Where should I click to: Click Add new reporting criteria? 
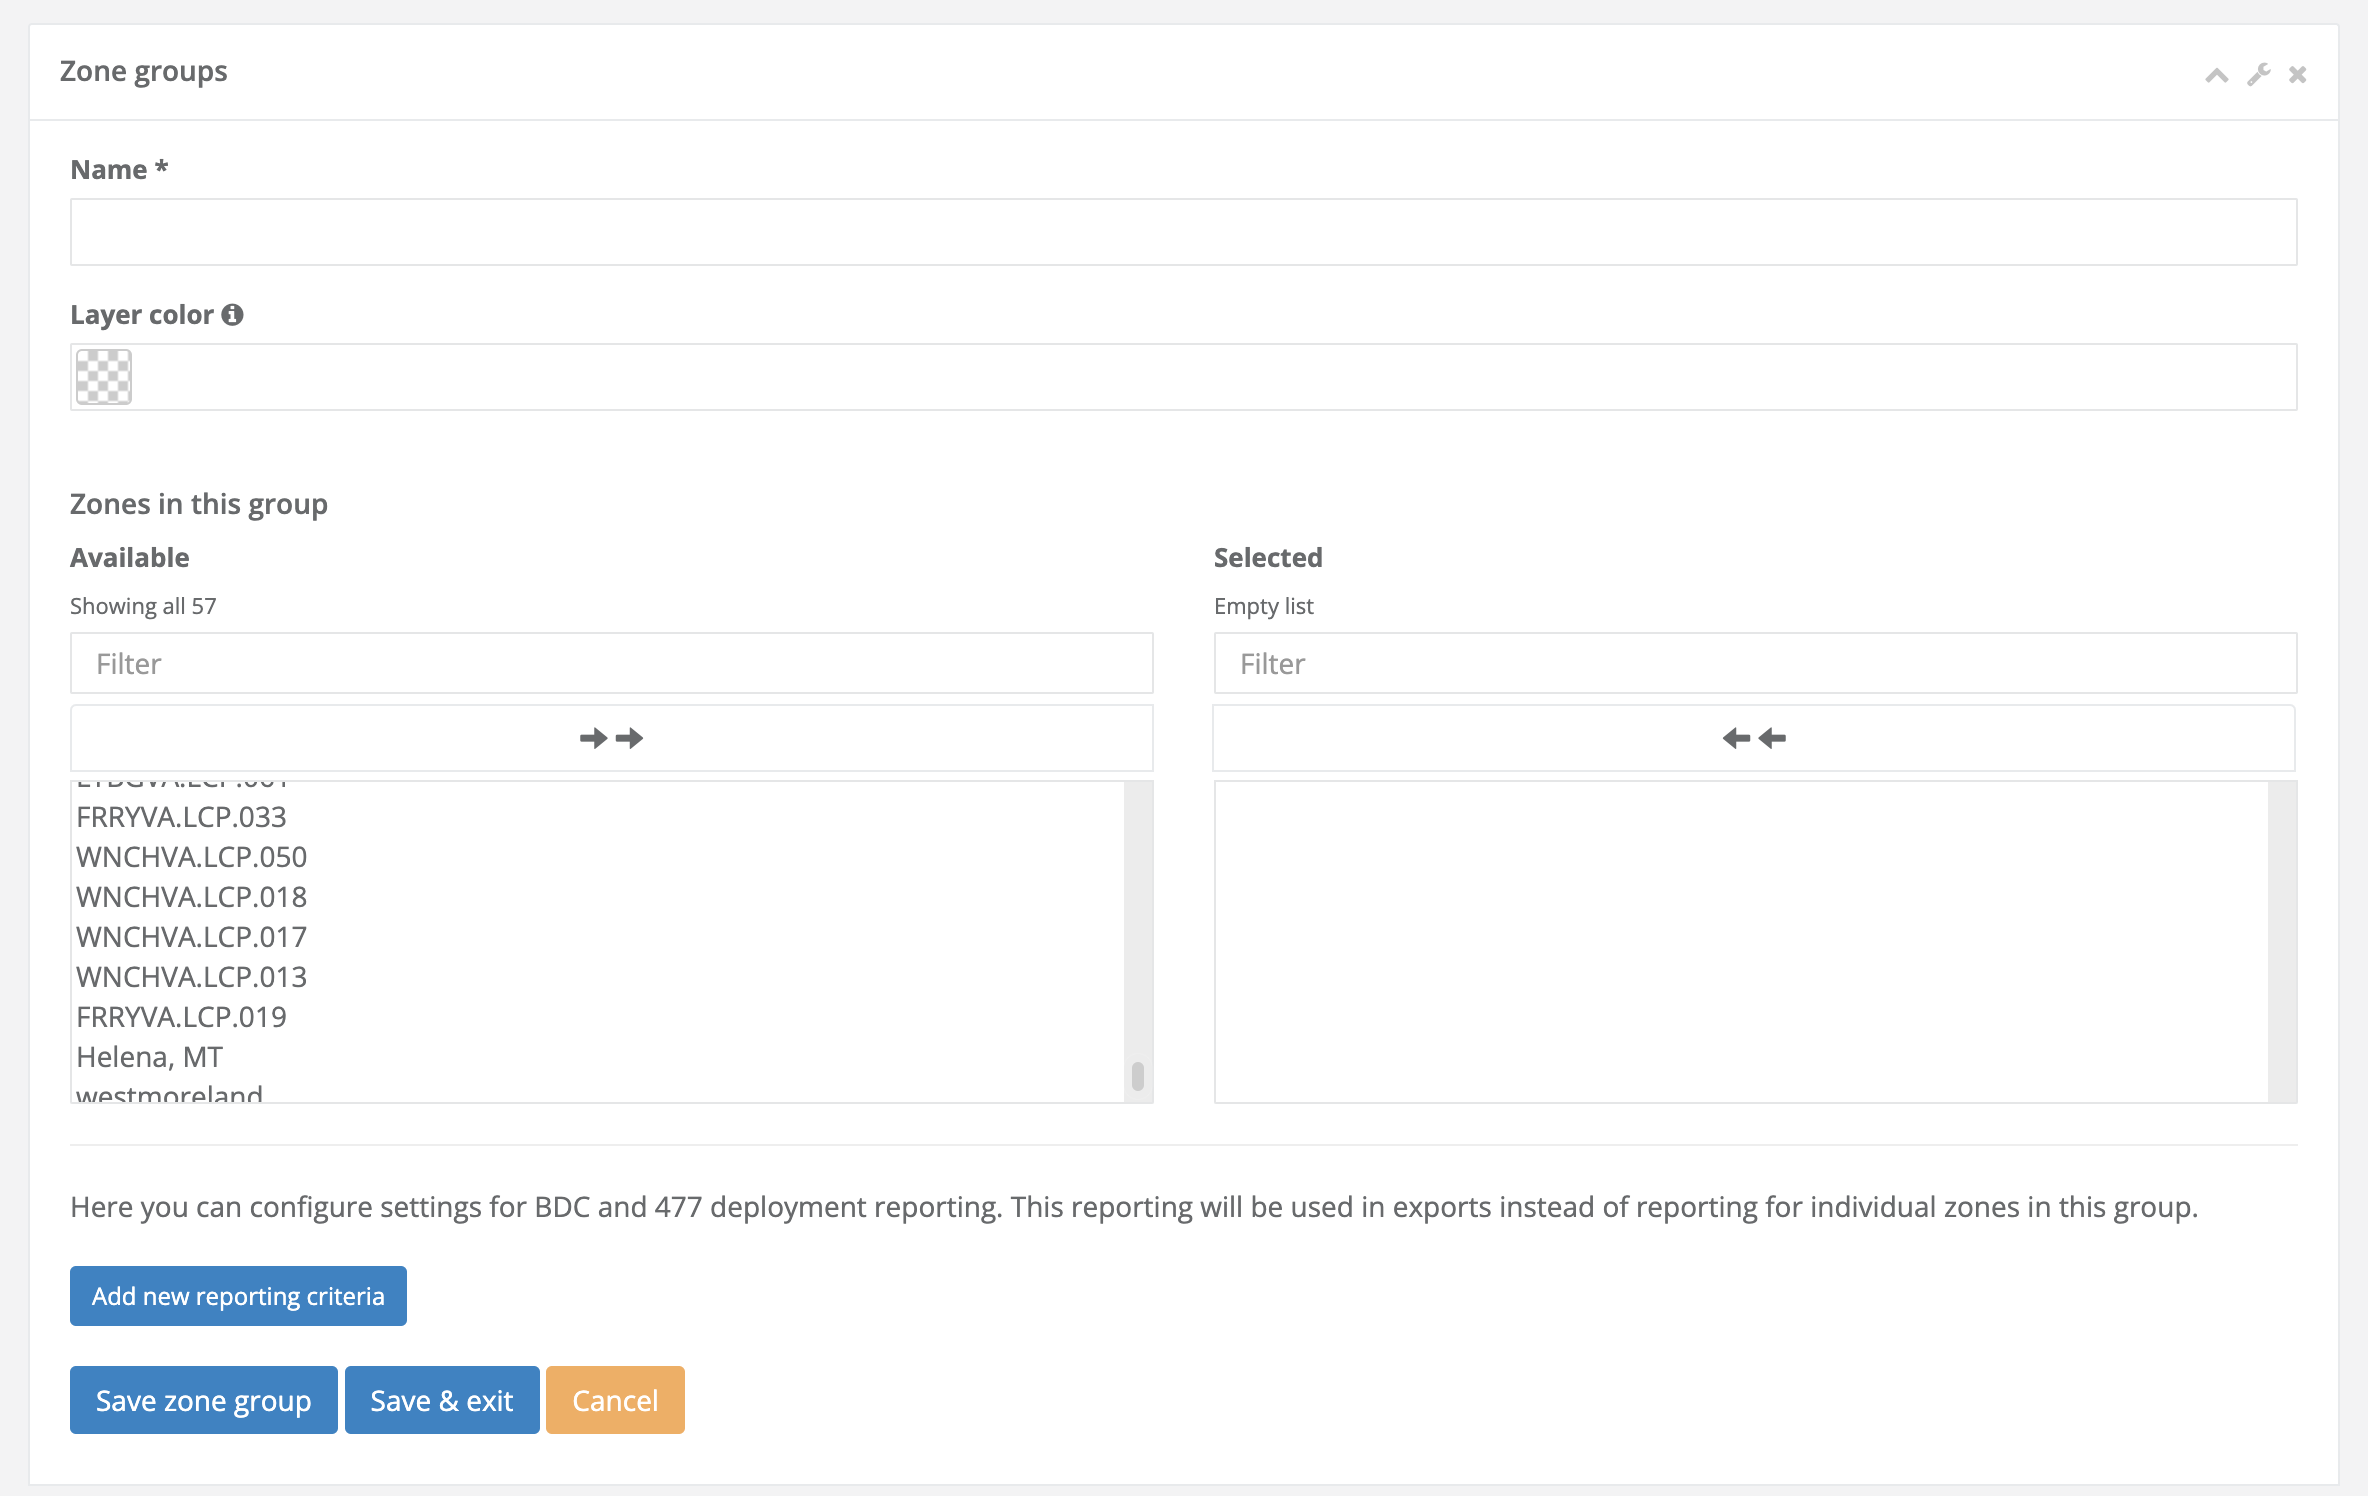[237, 1295]
